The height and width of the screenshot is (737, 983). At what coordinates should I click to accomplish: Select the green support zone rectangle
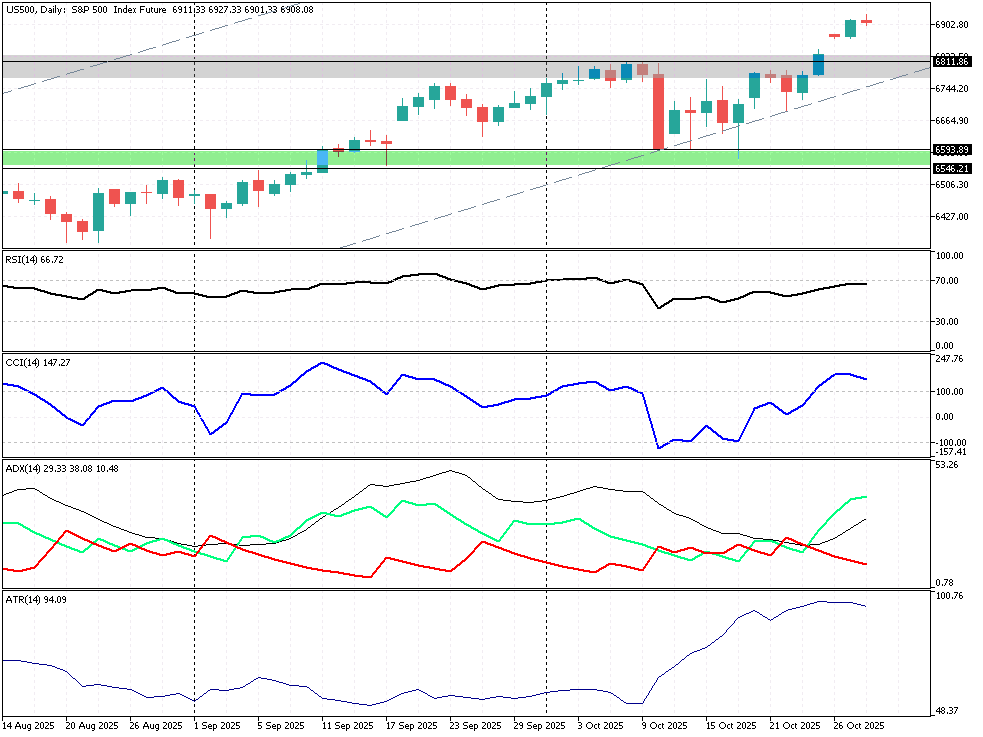coord(450,158)
